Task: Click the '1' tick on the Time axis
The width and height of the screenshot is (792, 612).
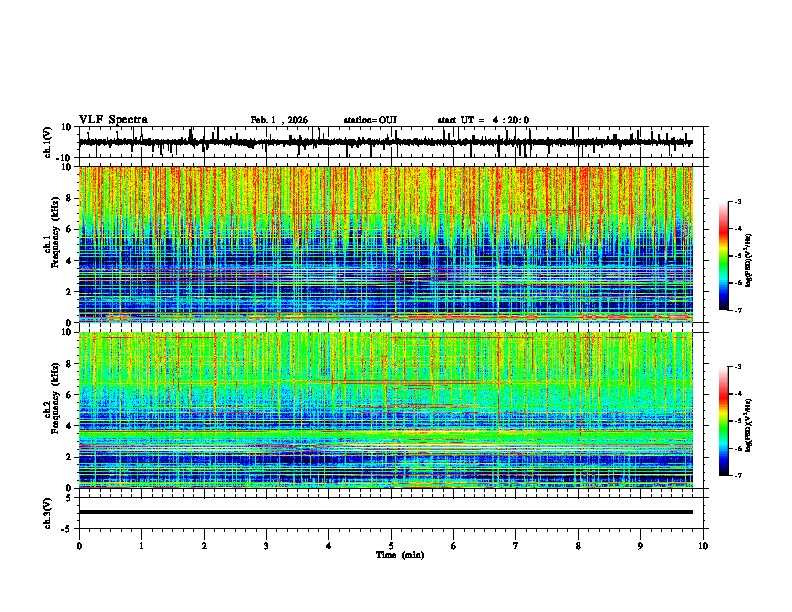Action: coord(141,546)
